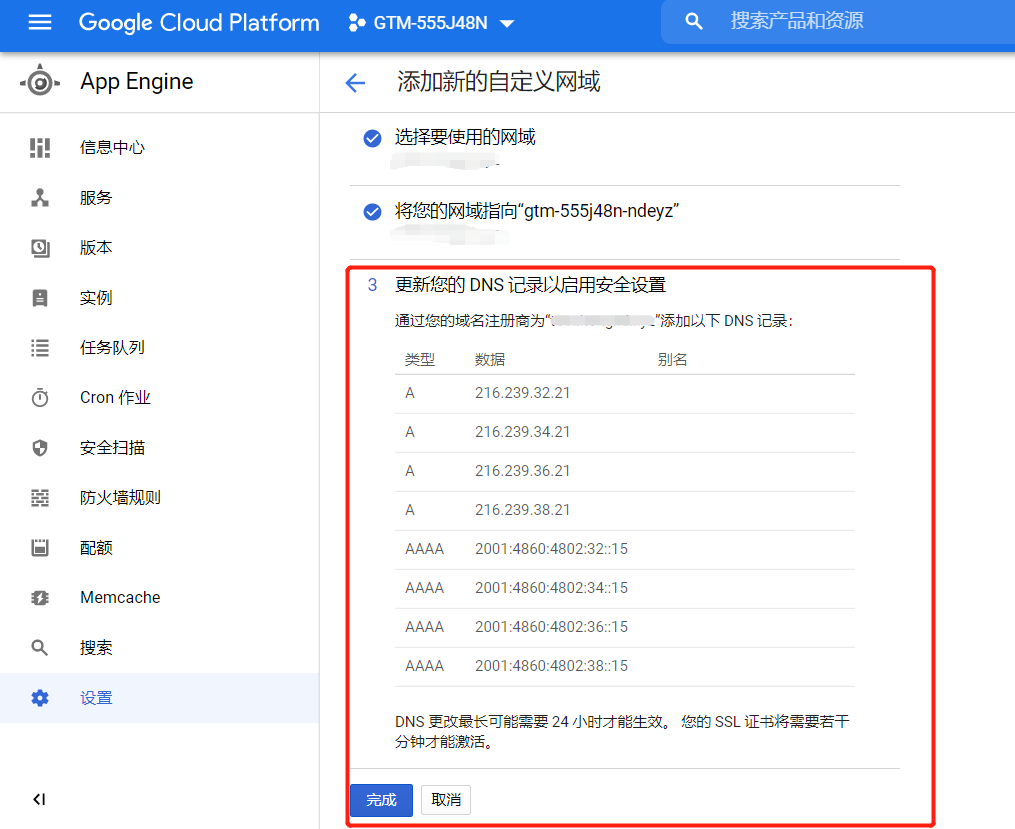This screenshot has height=829, width=1015.
Task: Open the 安全扫描 menu item
Action: [x=159, y=448]
